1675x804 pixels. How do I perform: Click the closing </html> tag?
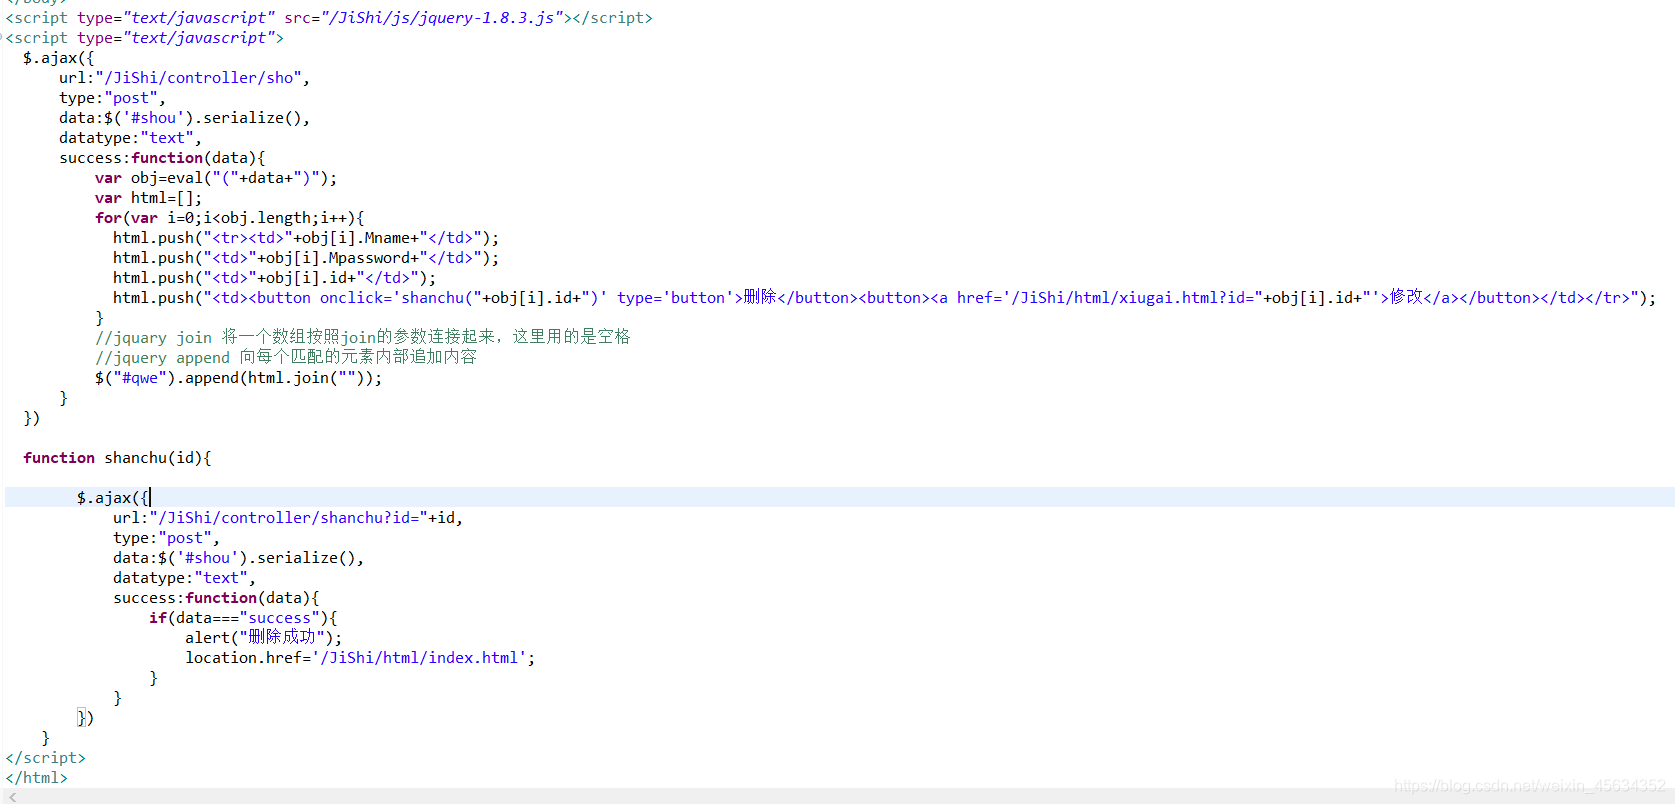pyautogui.click(x=37, y=778)
